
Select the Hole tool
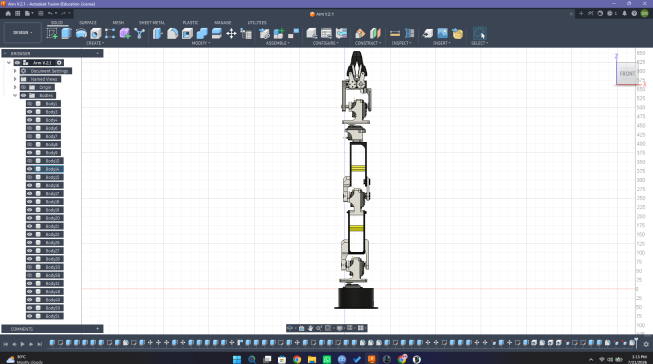pyautogui.click(x=95, y=33)
